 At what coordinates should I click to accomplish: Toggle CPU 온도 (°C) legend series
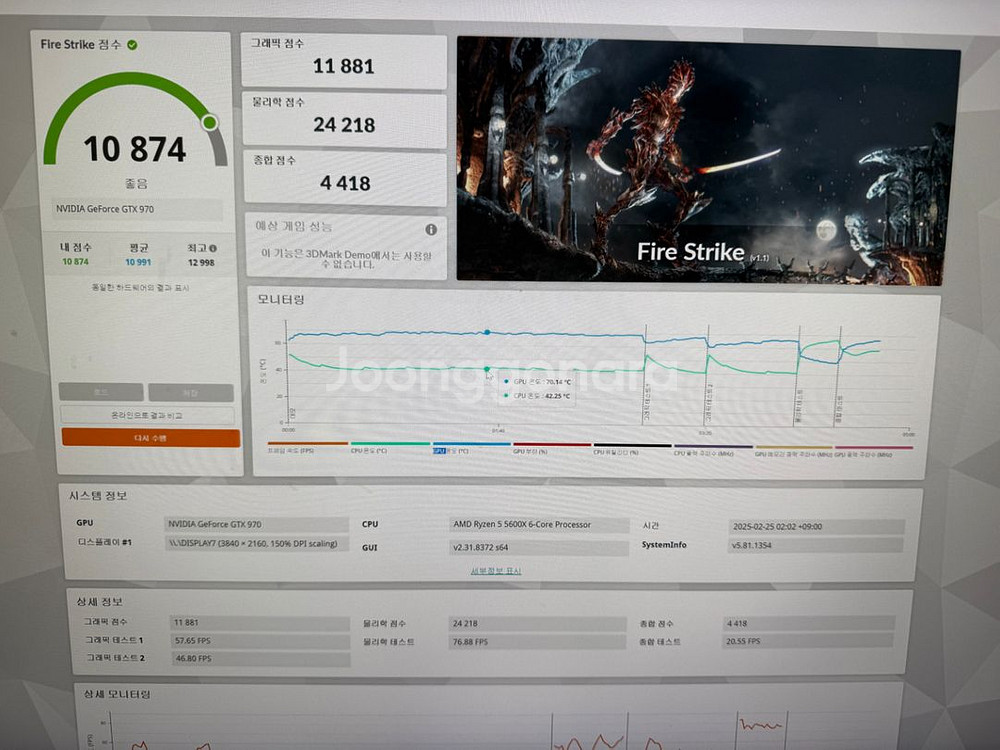390,448
